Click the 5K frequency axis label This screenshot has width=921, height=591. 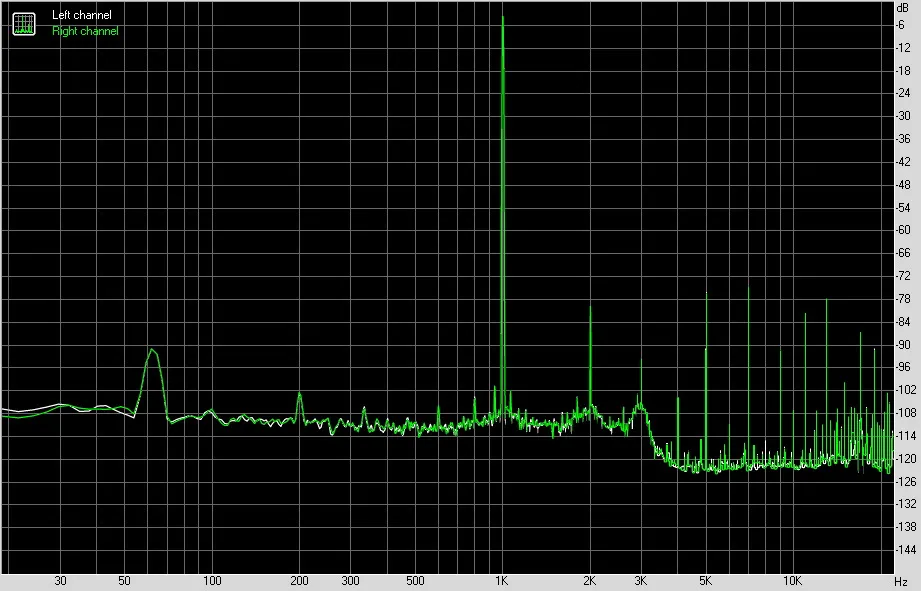pos(705,581)
